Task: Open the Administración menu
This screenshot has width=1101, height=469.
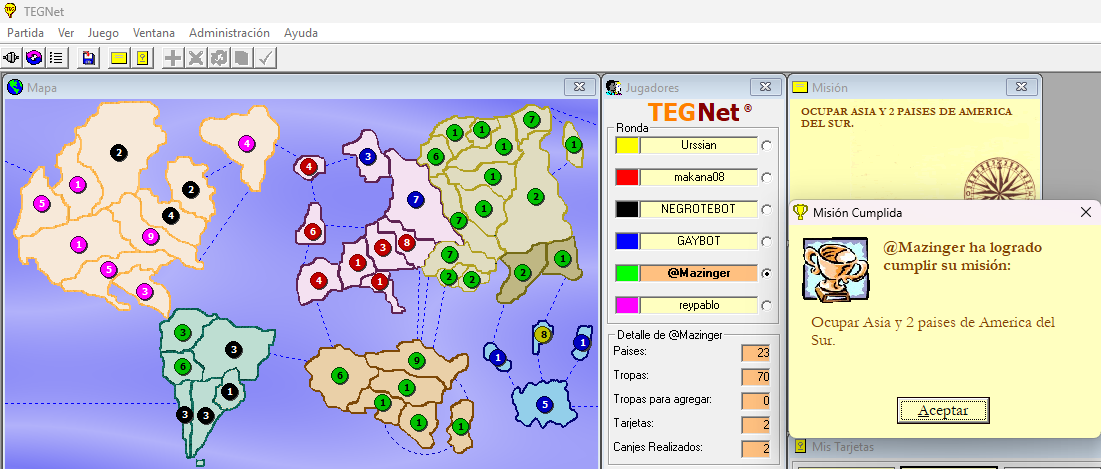Action: pos(229,33)
